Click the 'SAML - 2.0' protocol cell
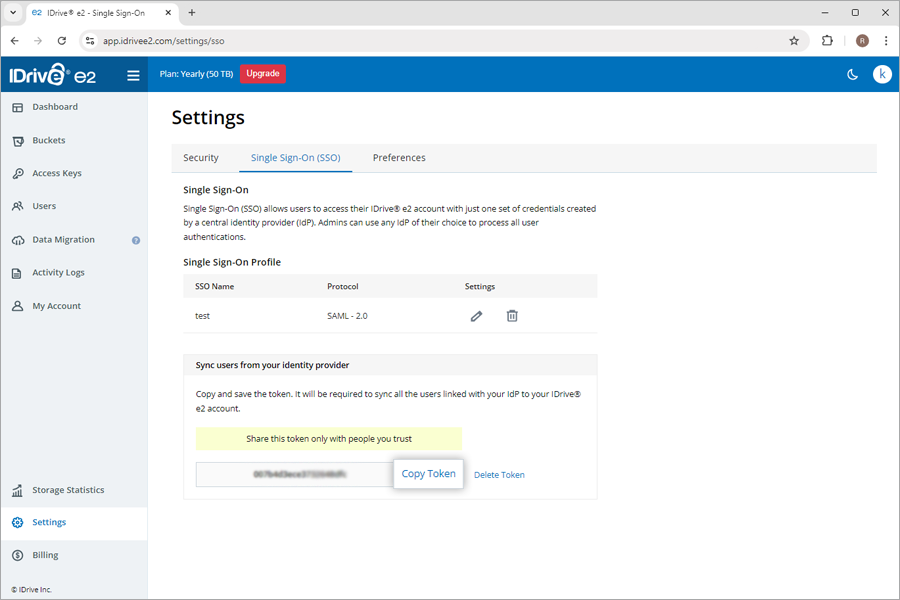900x600 pixels. pos(347,316)
